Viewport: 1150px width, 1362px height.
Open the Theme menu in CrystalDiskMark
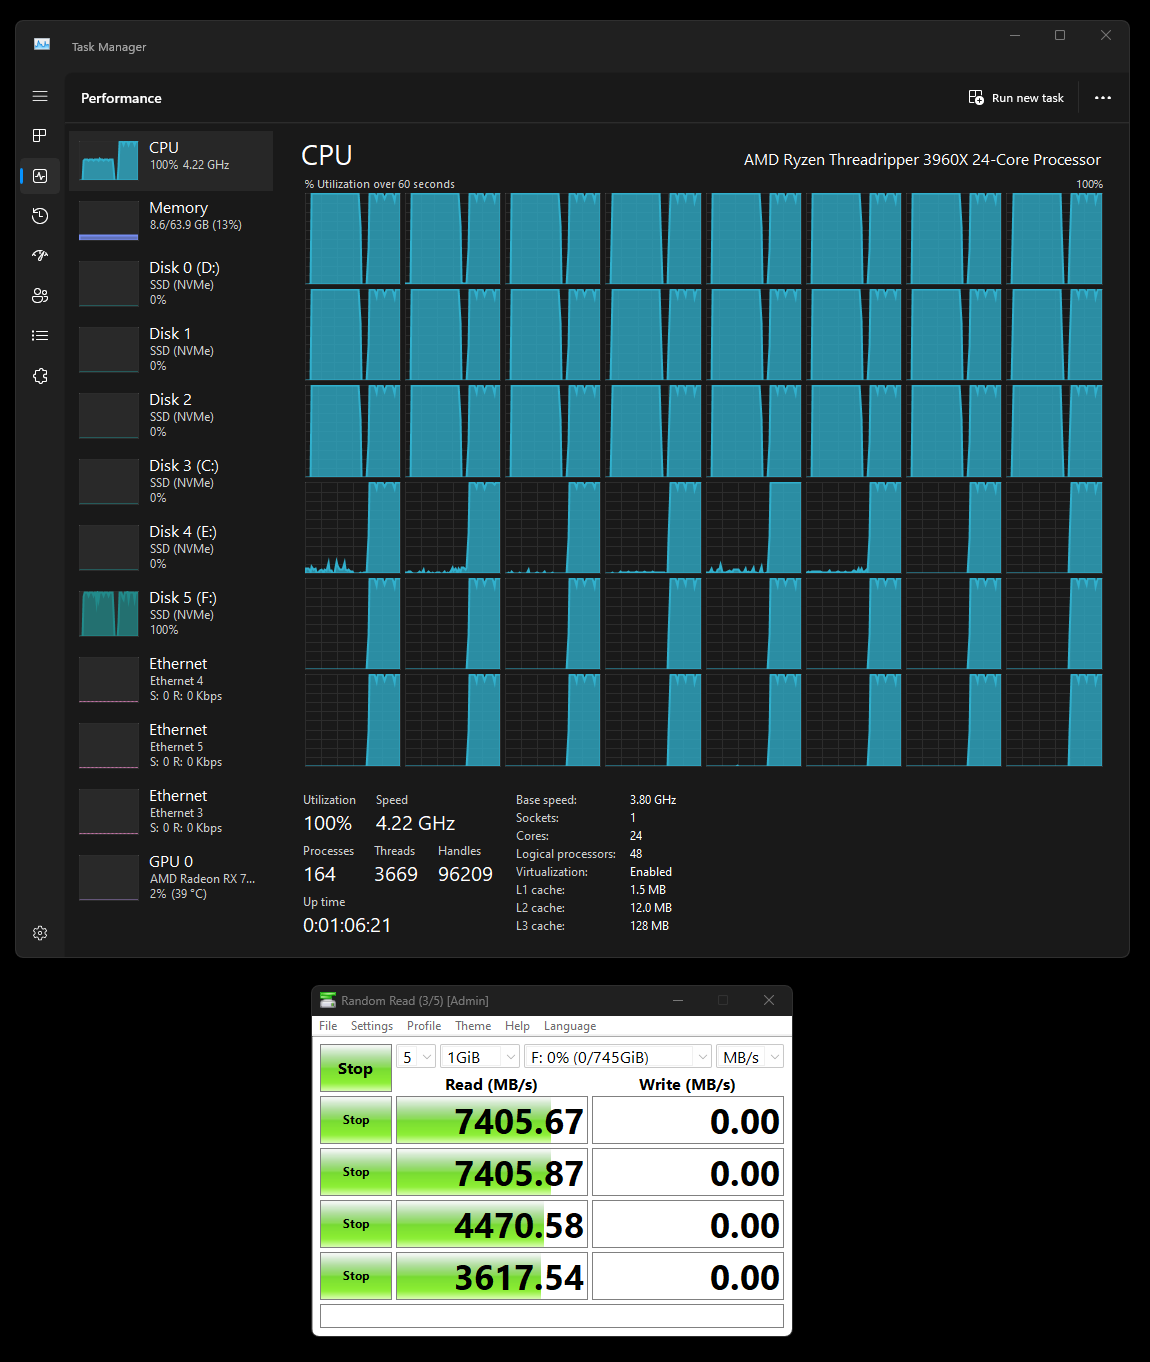point(473,1026)
